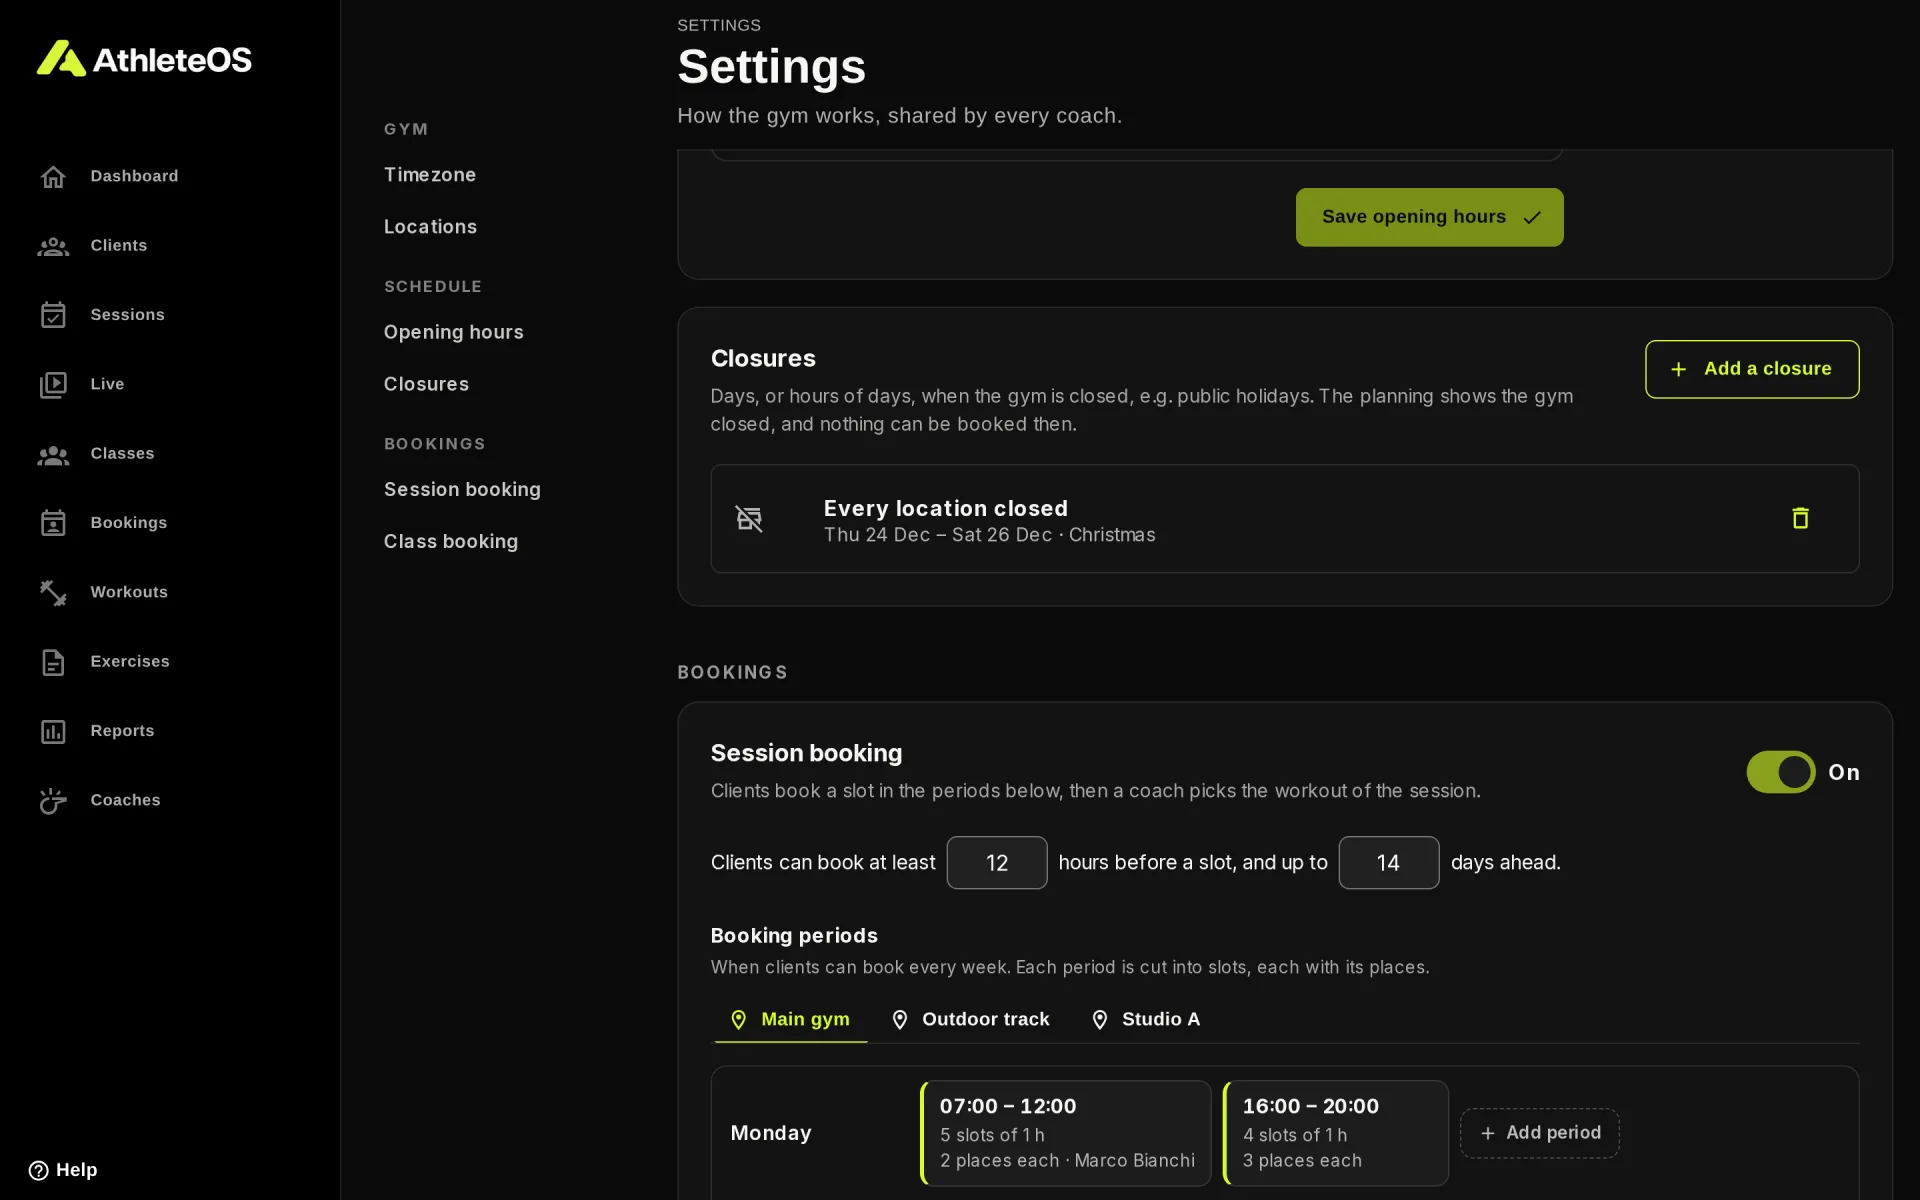
Task: Open Sessions calendar-check icon
Action: point(53,315)
